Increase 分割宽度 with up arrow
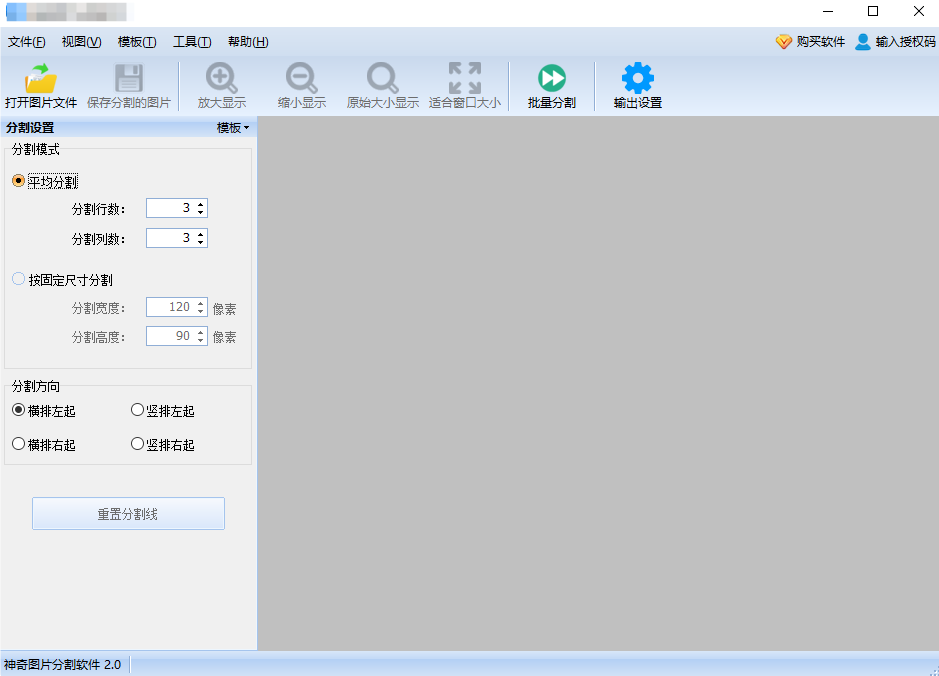This screenshot has width=939, height=676. point(201,303)
